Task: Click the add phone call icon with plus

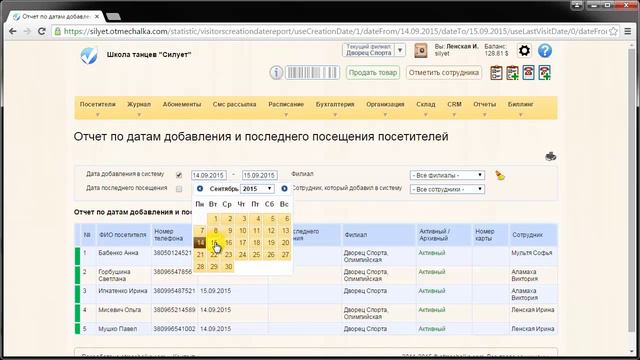Action: click(544, 73)
